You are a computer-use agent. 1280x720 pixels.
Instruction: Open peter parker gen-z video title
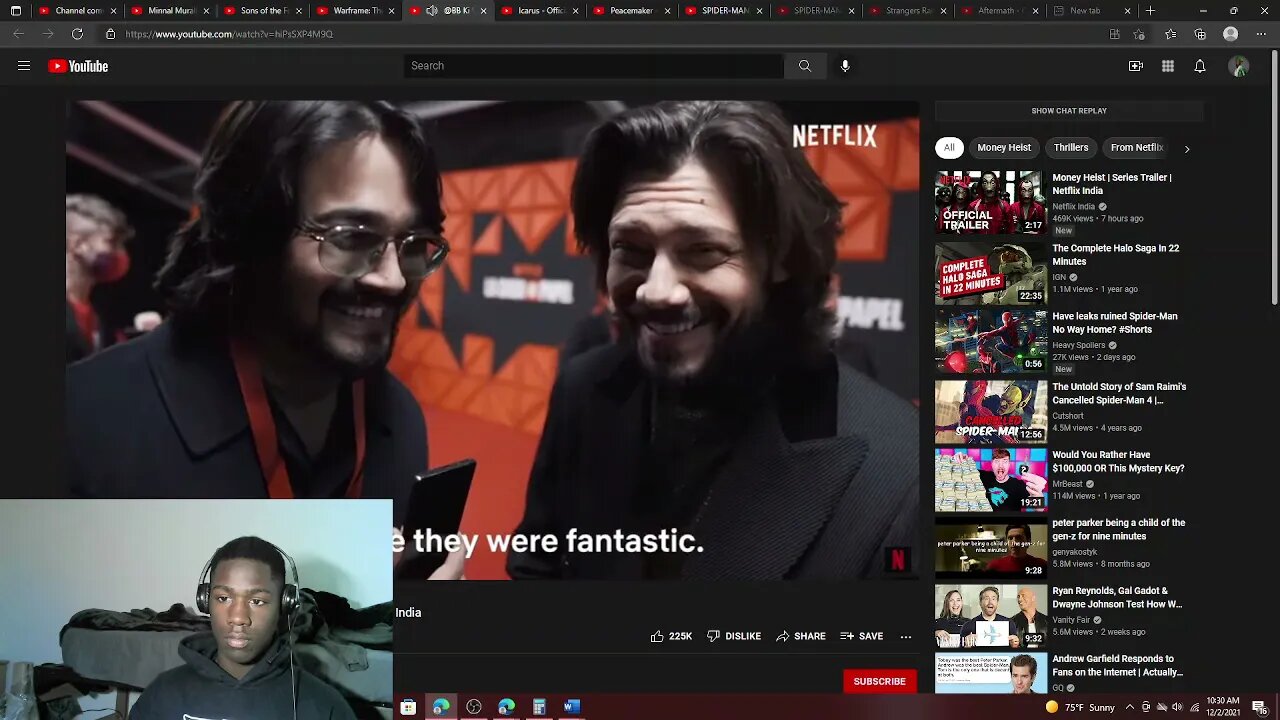[1118, 529]
